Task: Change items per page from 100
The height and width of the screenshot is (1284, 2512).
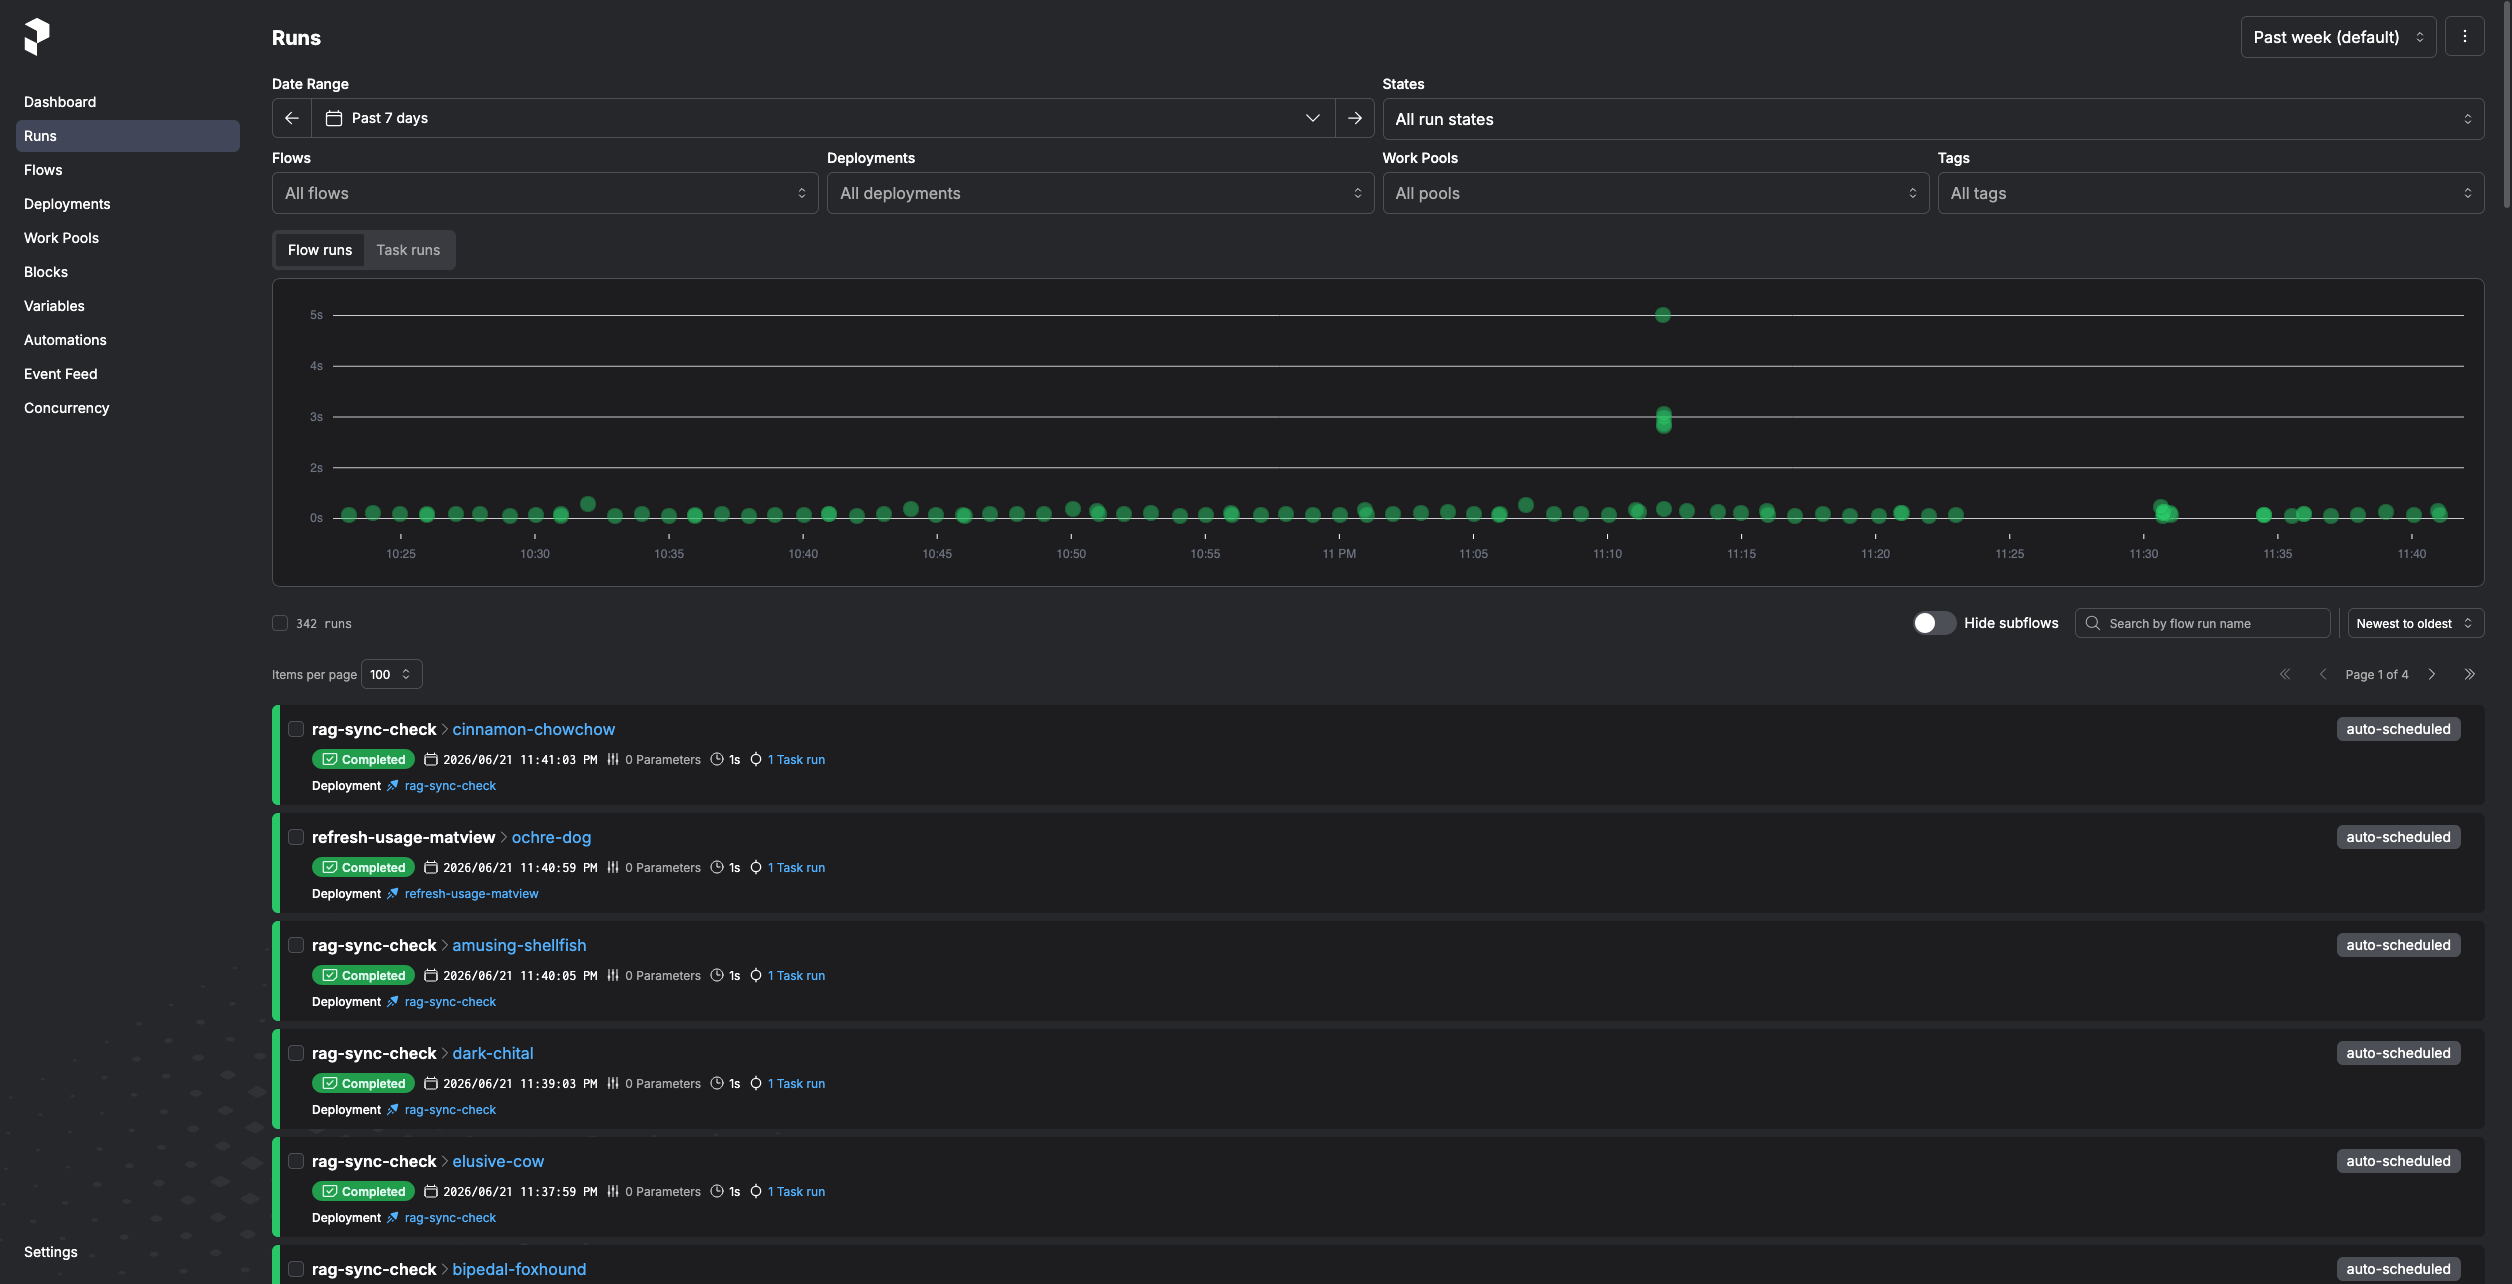Action: [x=391, y=674]
